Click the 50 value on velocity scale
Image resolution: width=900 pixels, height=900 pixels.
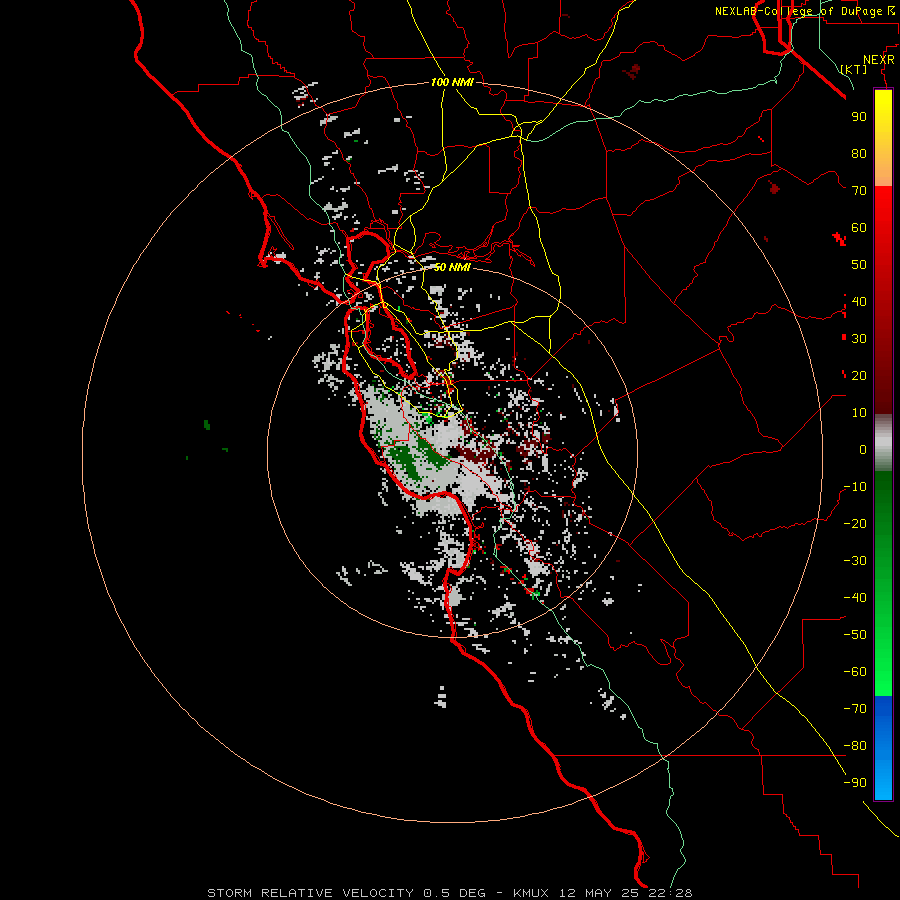[859, 265]
